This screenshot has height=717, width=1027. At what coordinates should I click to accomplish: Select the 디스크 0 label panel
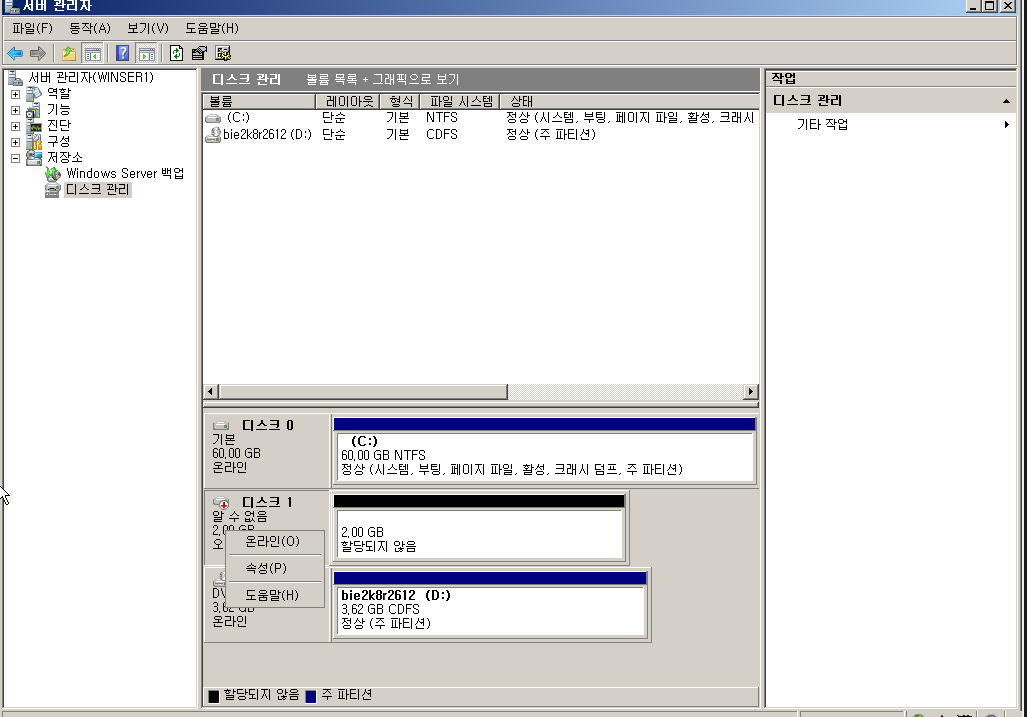[267, 450]
